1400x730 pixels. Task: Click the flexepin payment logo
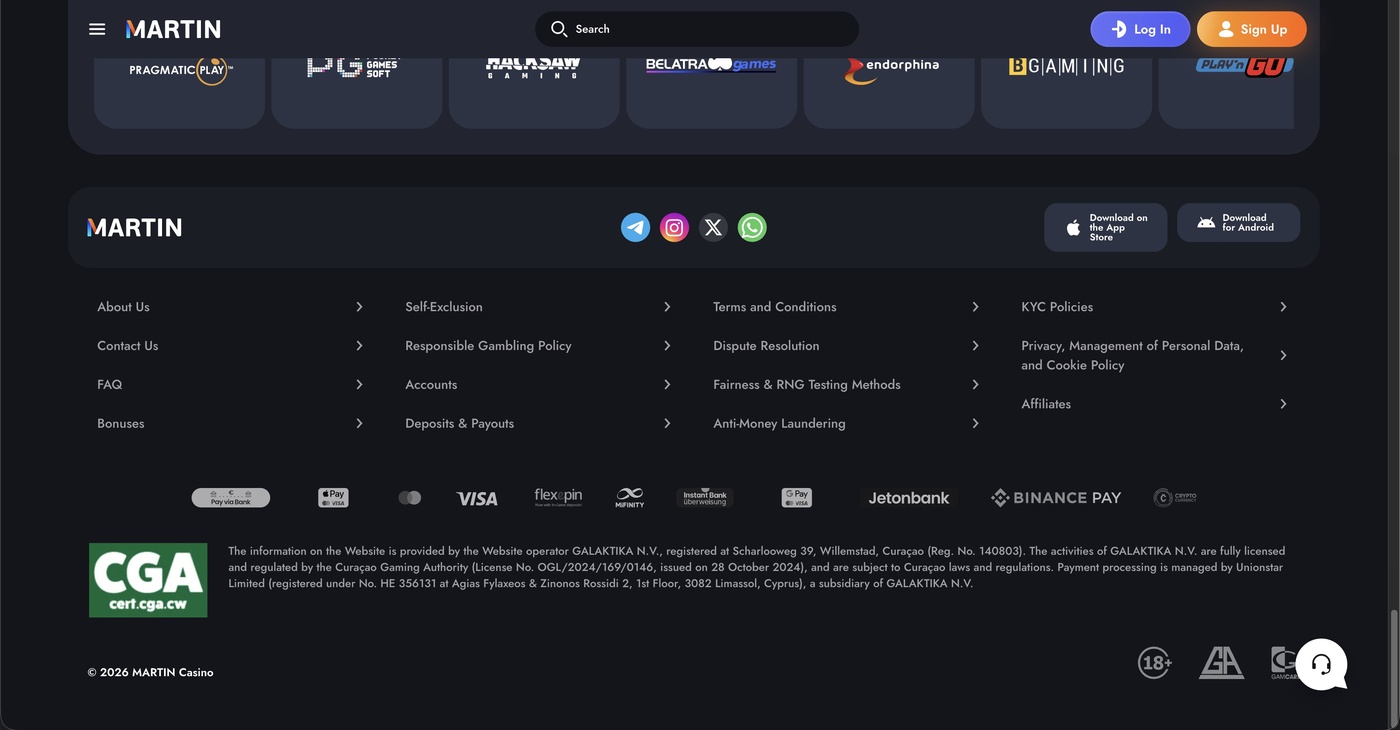click(x=558, y=497)
